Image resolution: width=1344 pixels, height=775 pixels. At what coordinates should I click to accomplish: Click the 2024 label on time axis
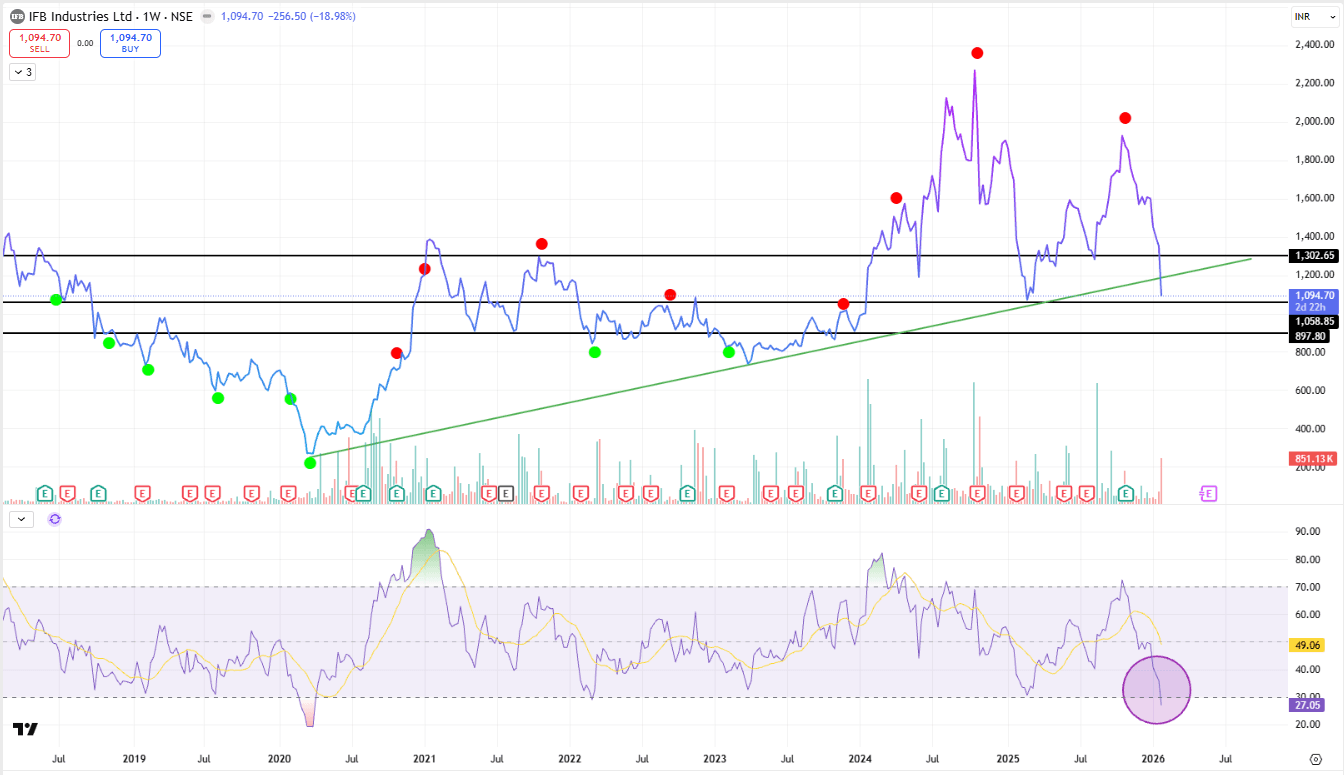click(x=860, y=759)
